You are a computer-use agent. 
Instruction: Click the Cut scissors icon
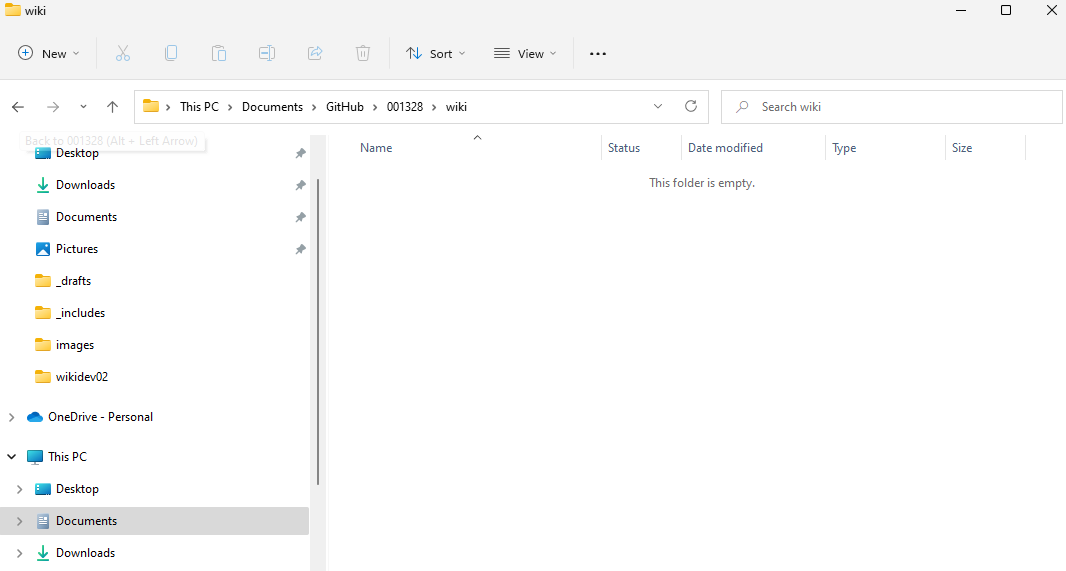point(123,54)
